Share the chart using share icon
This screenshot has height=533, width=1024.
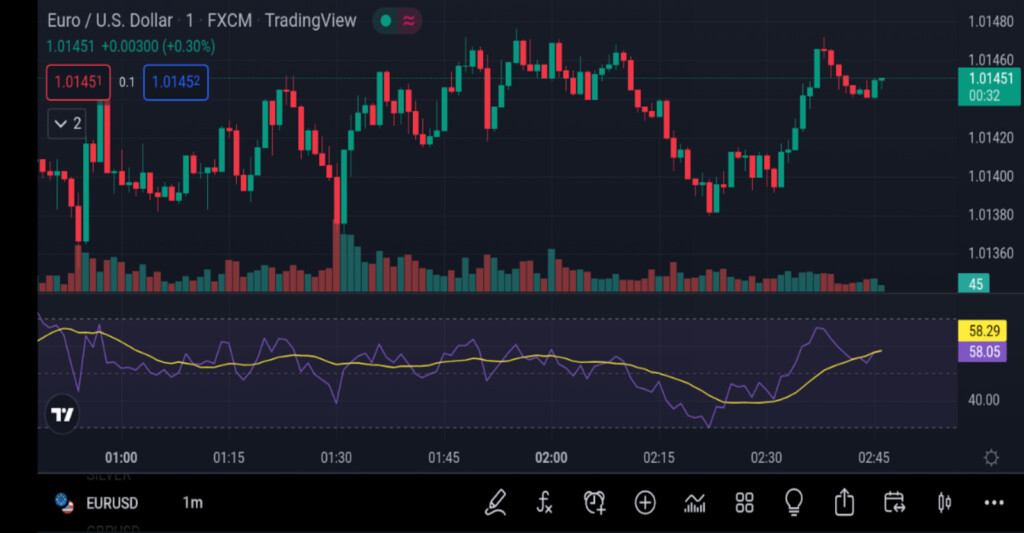844,502
